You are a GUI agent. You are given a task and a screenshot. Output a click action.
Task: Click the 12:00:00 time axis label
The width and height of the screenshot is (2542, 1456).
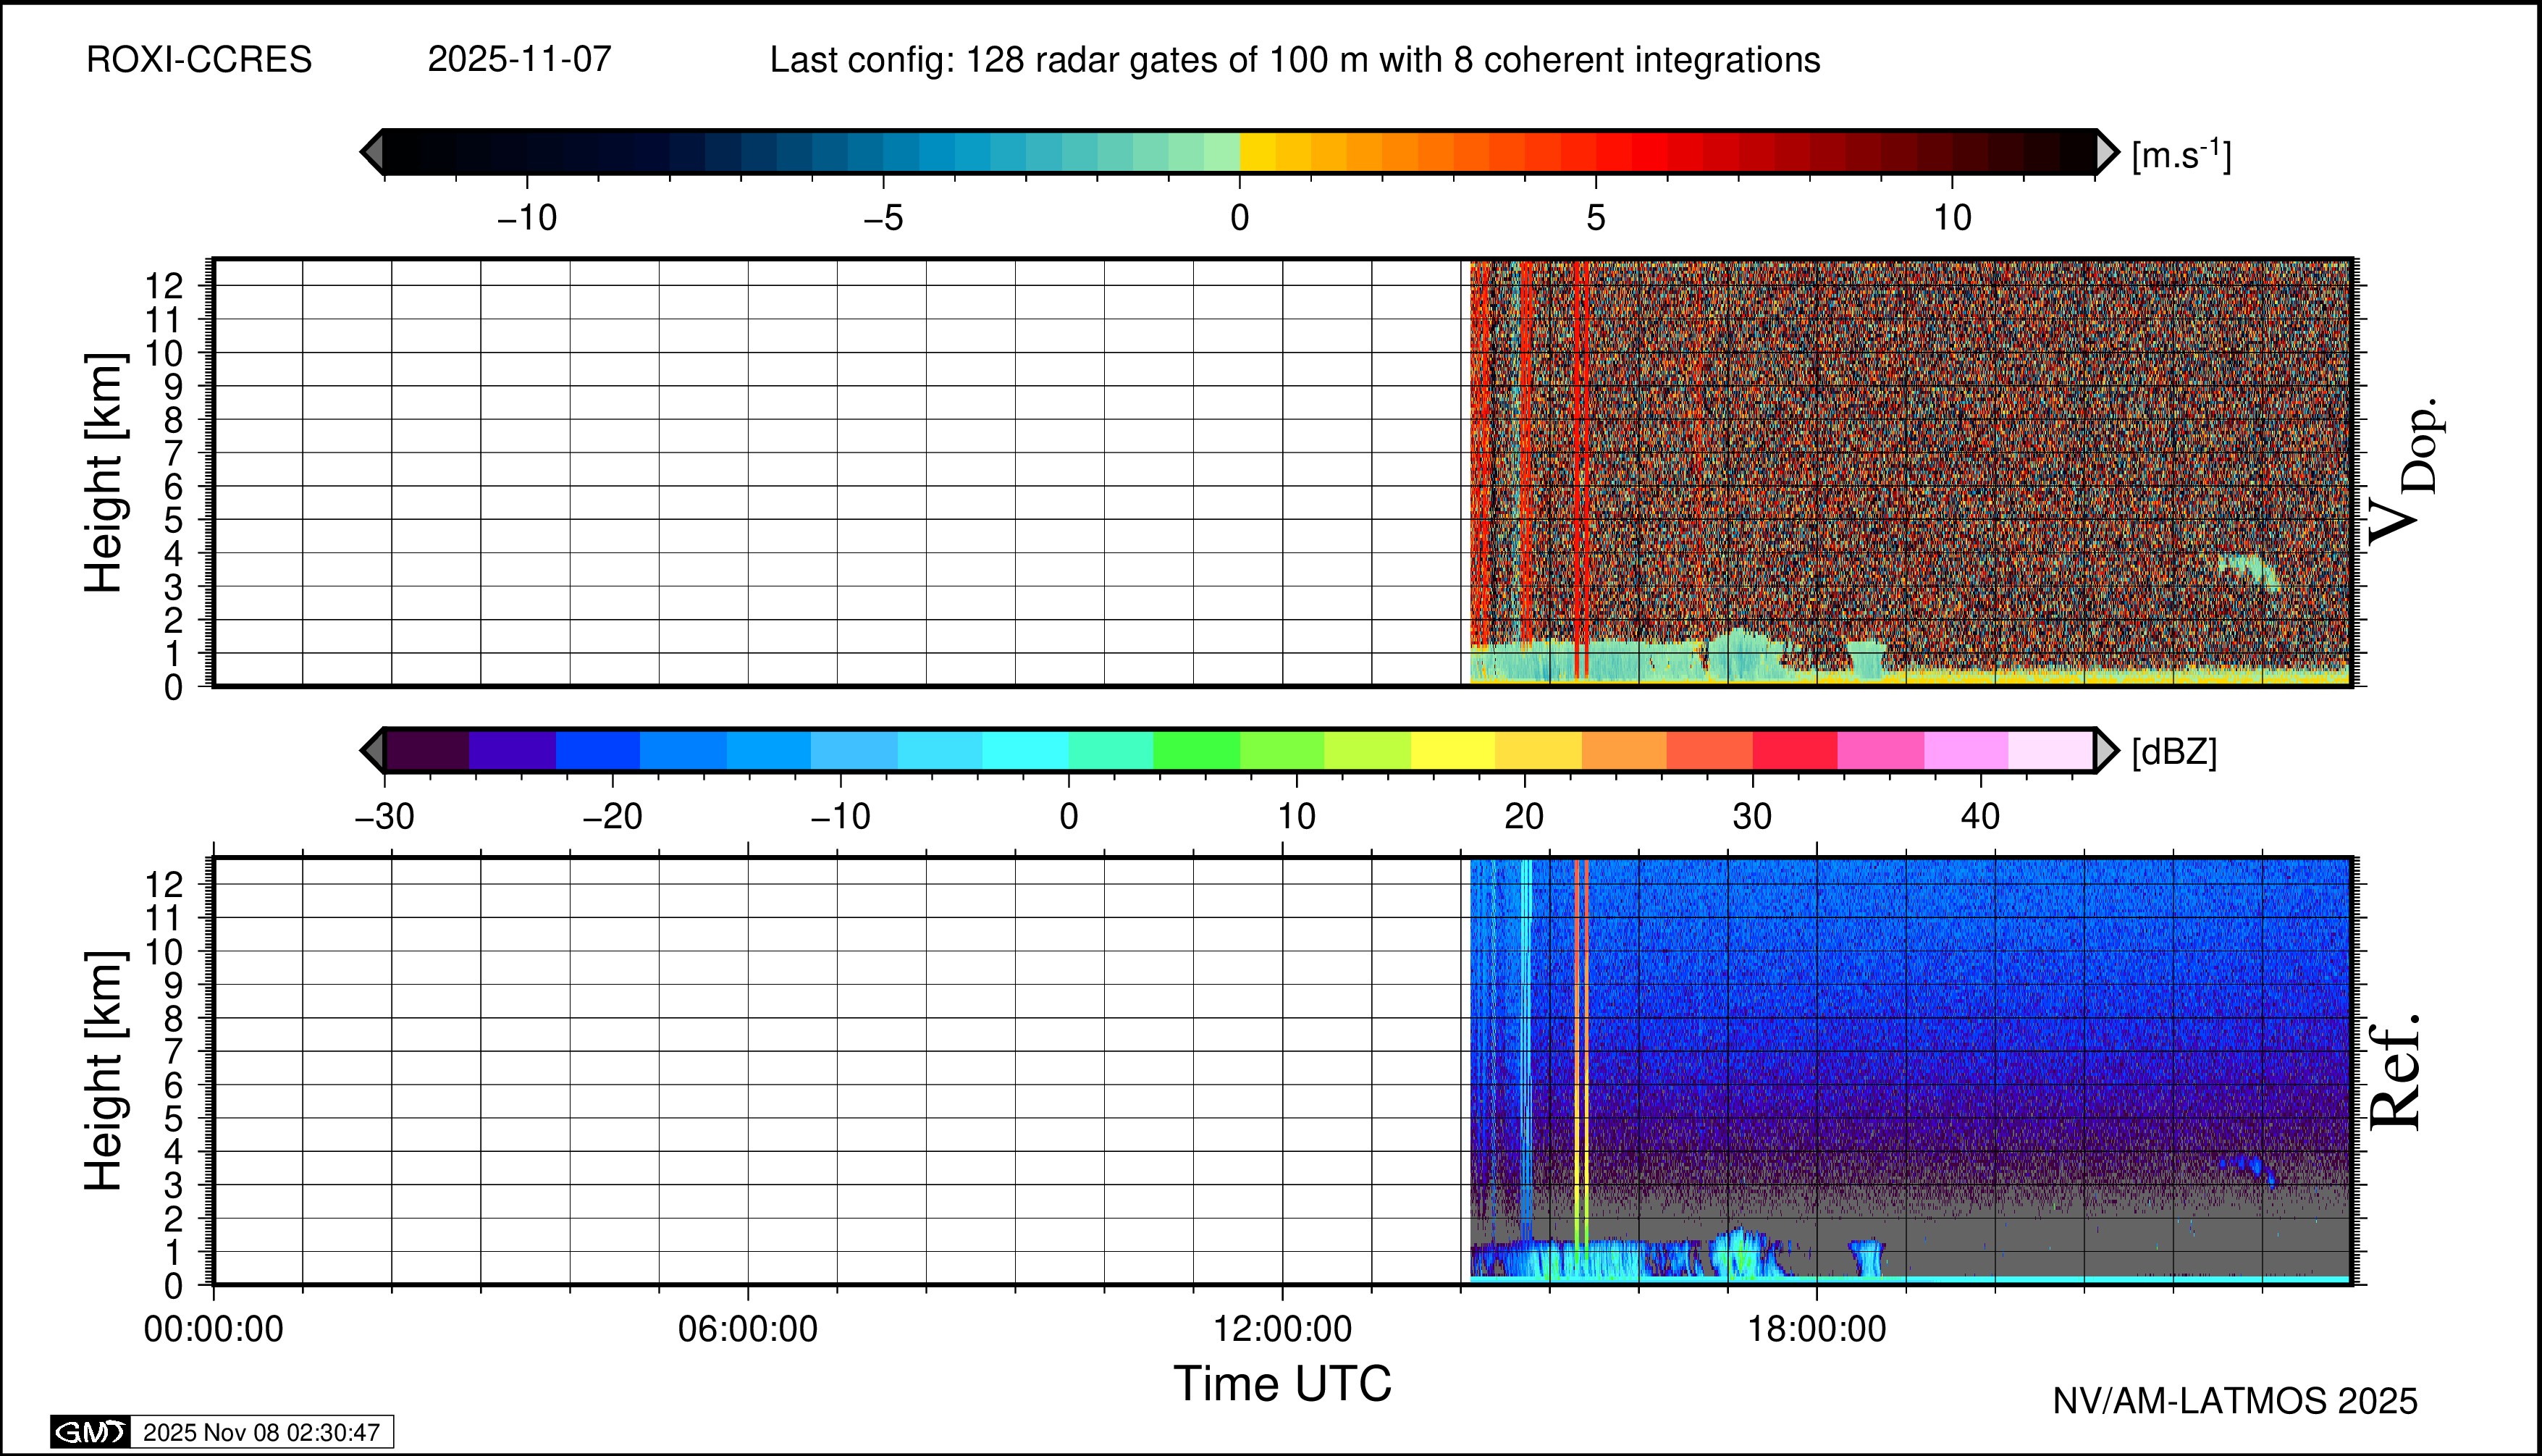point(1283,1329)
